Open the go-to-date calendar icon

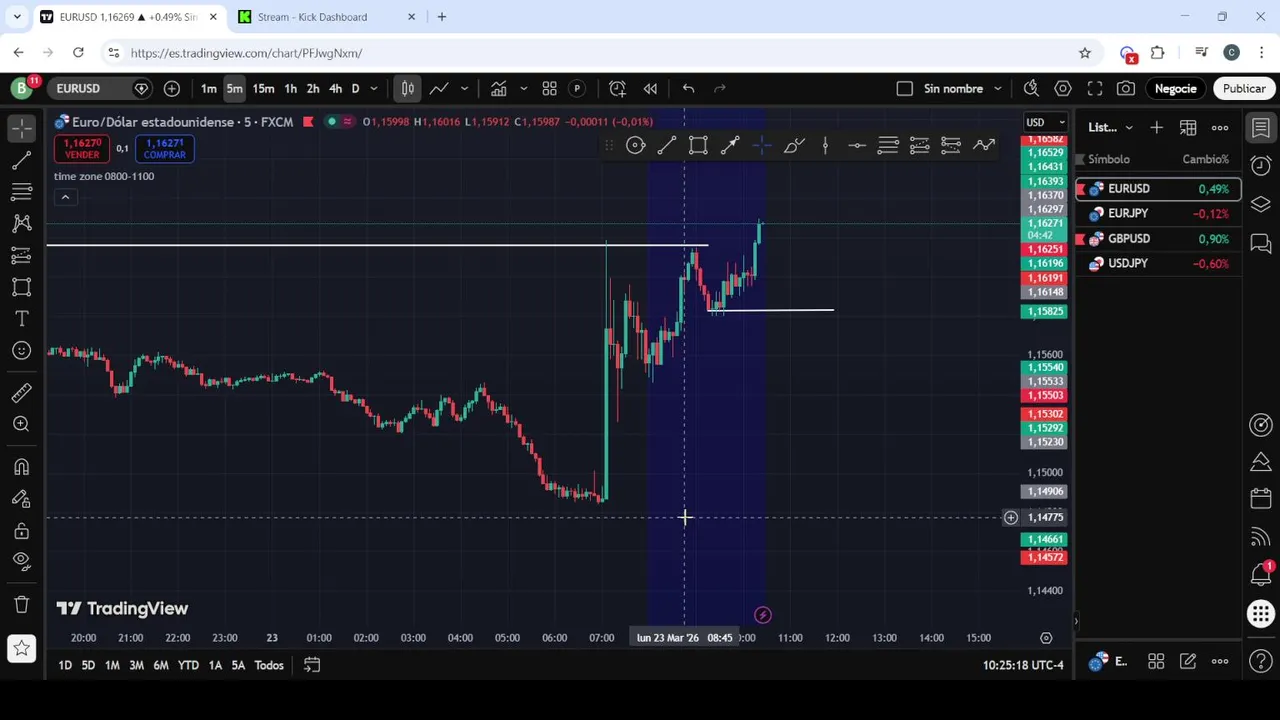[312, 665]
